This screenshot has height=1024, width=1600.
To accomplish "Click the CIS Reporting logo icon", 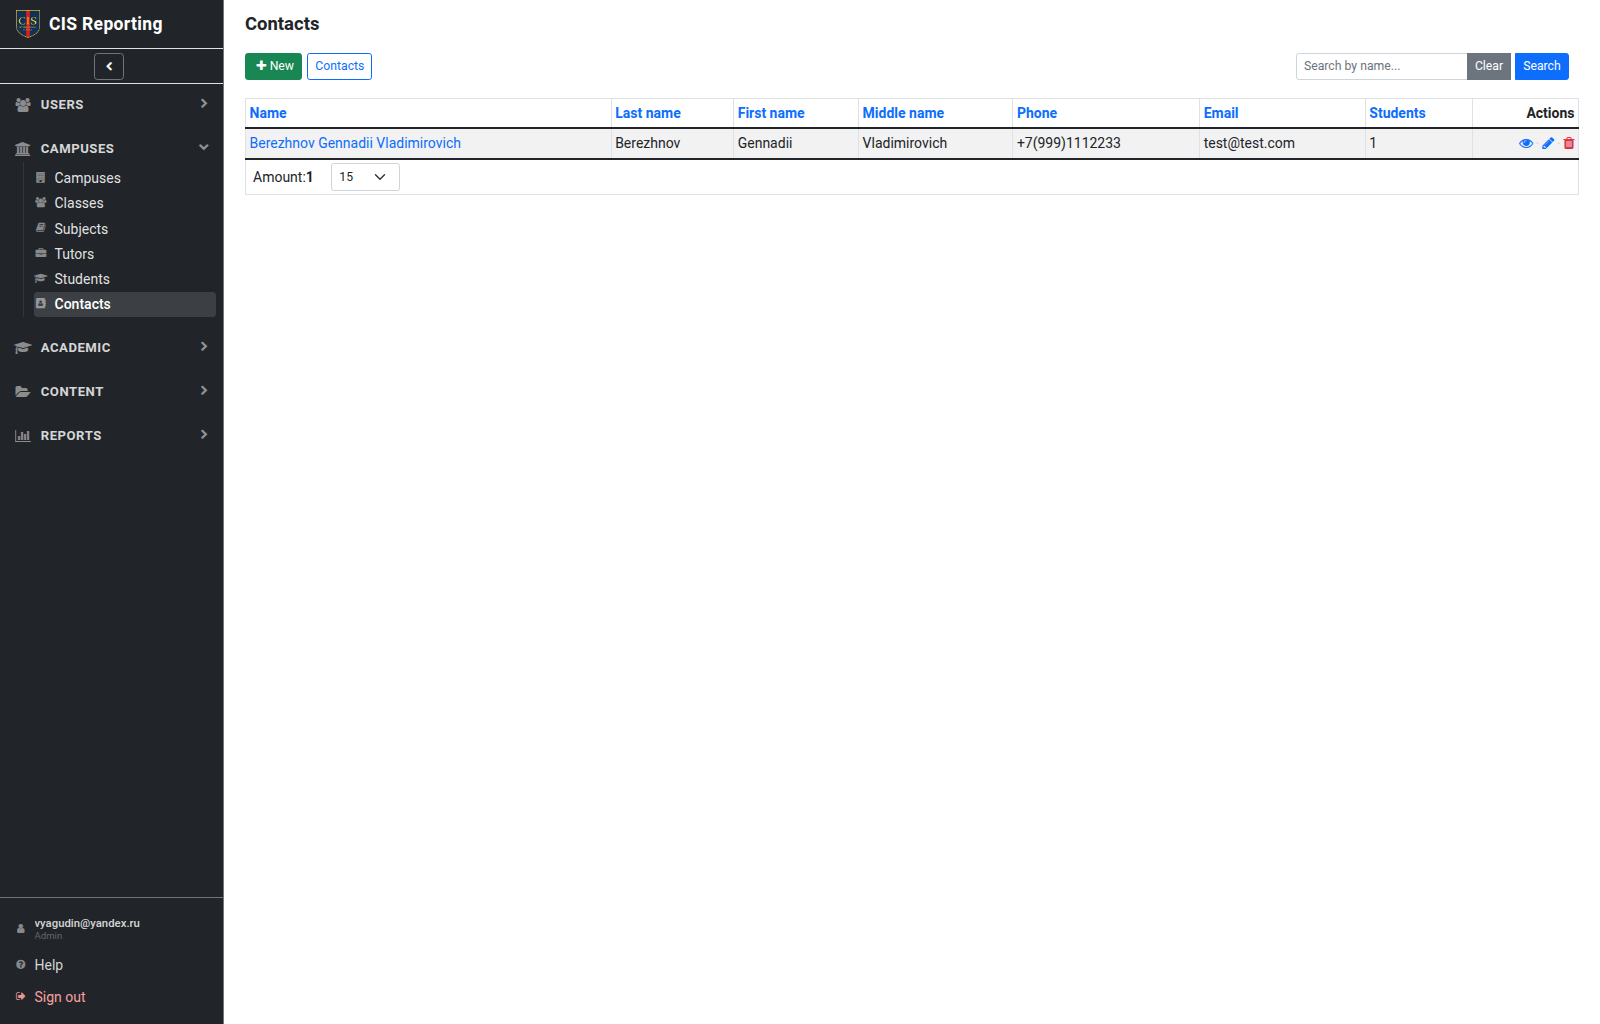I will [x=28, y=23].
